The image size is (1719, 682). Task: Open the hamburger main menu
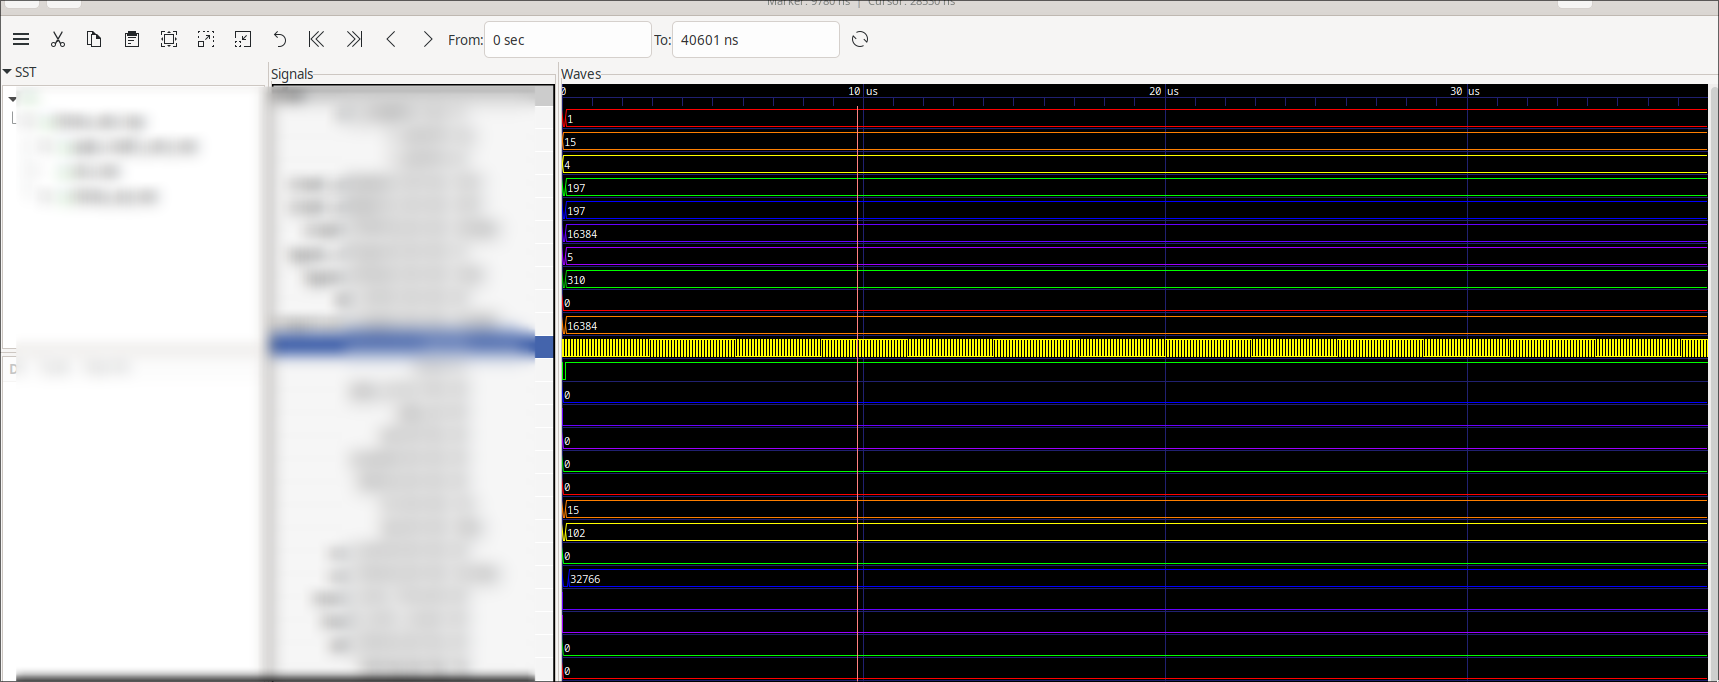[21, 39]
